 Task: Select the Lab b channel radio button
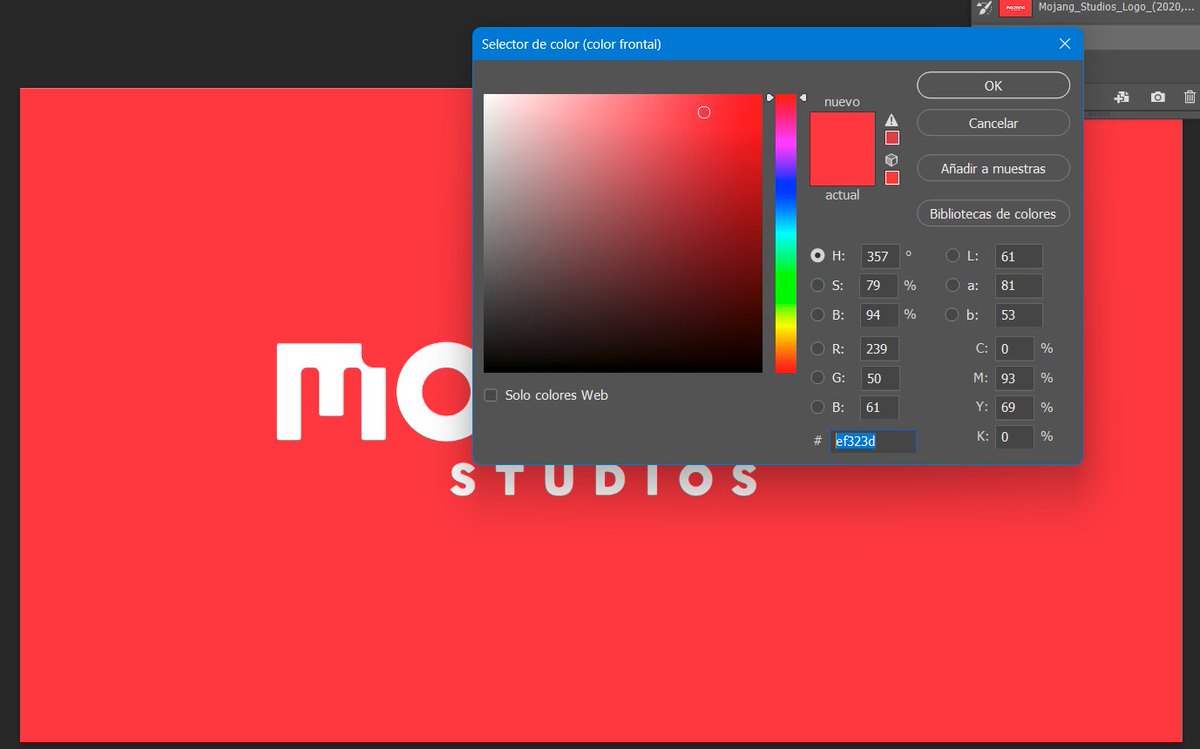pyautogui.click(x=952, y=314)
